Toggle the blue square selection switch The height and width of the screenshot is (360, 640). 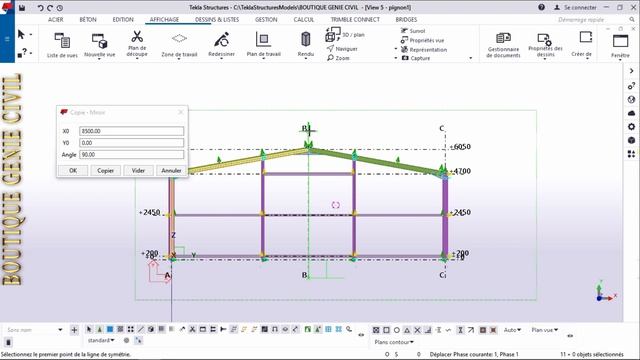(110, 329)
